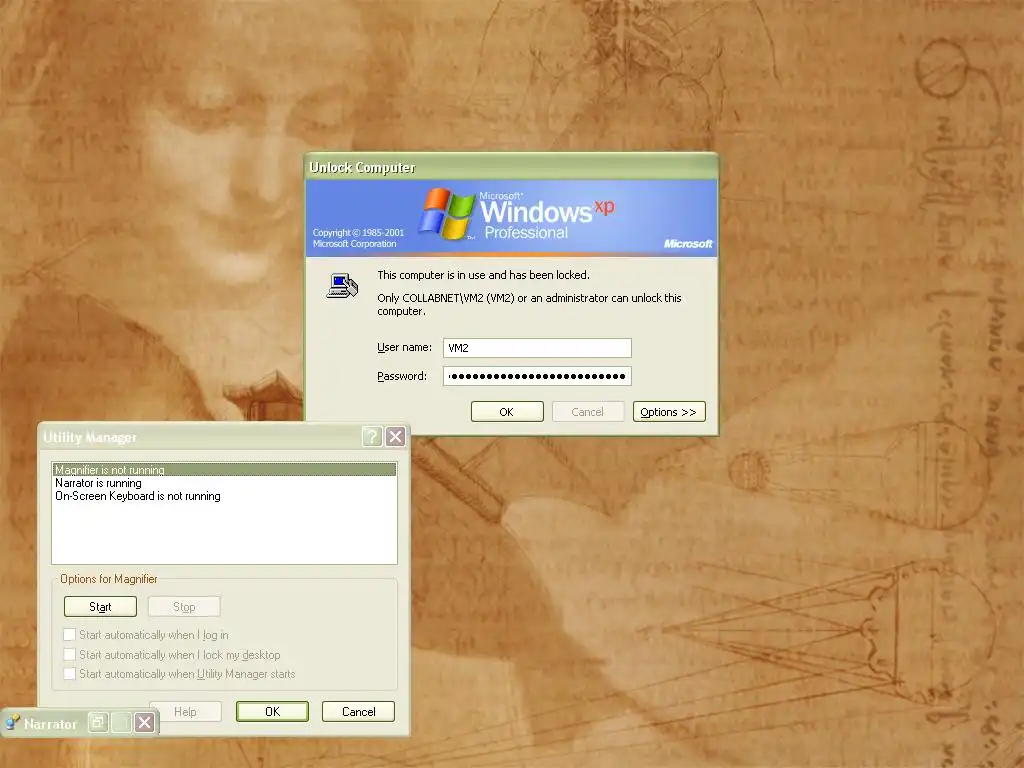Close the Narrator window
The image size is (1024, 768).
[145, 722]
